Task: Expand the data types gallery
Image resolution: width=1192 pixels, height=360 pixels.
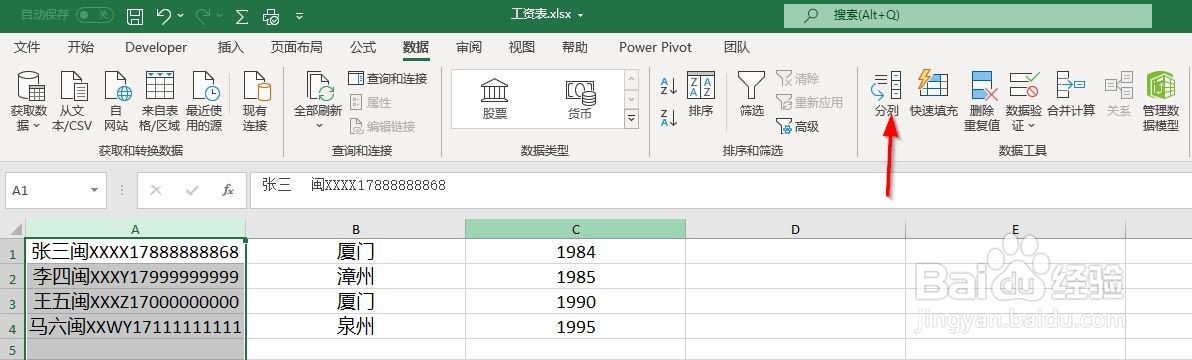Action: [x=632, y=118]
